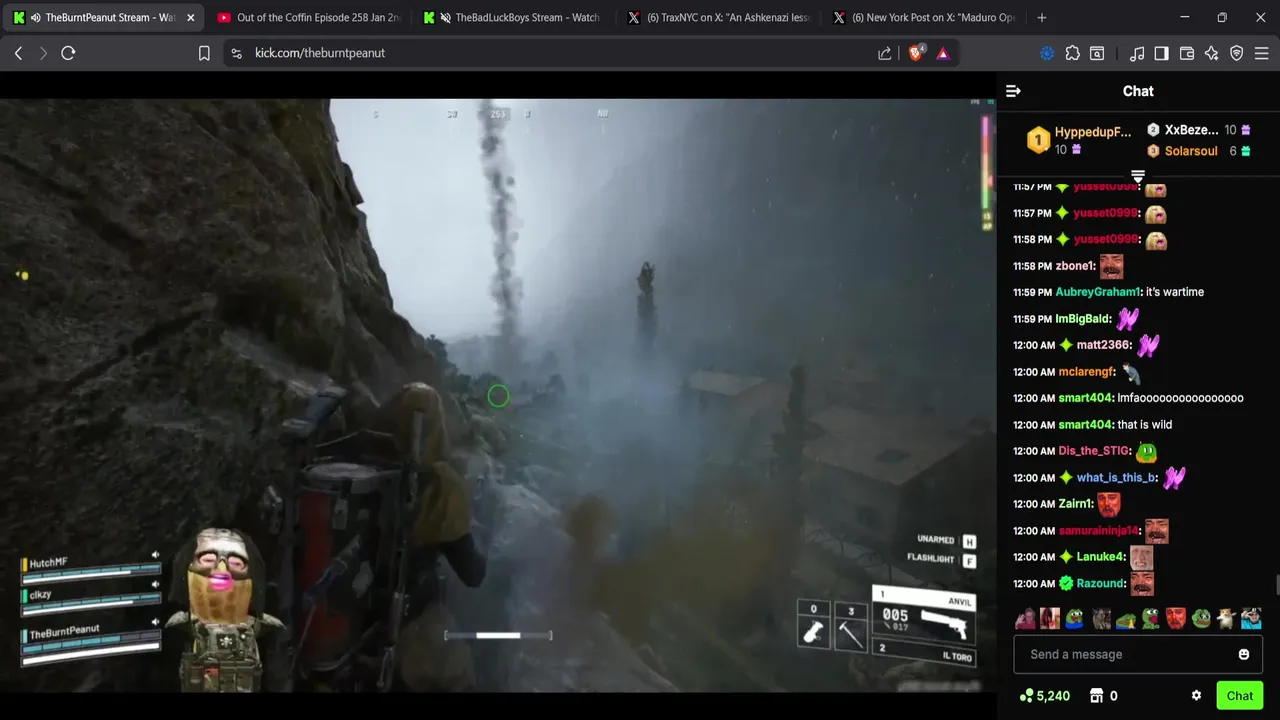
Task: Click the "it's wartime" chat message
Action: (x=1175, y=292)
